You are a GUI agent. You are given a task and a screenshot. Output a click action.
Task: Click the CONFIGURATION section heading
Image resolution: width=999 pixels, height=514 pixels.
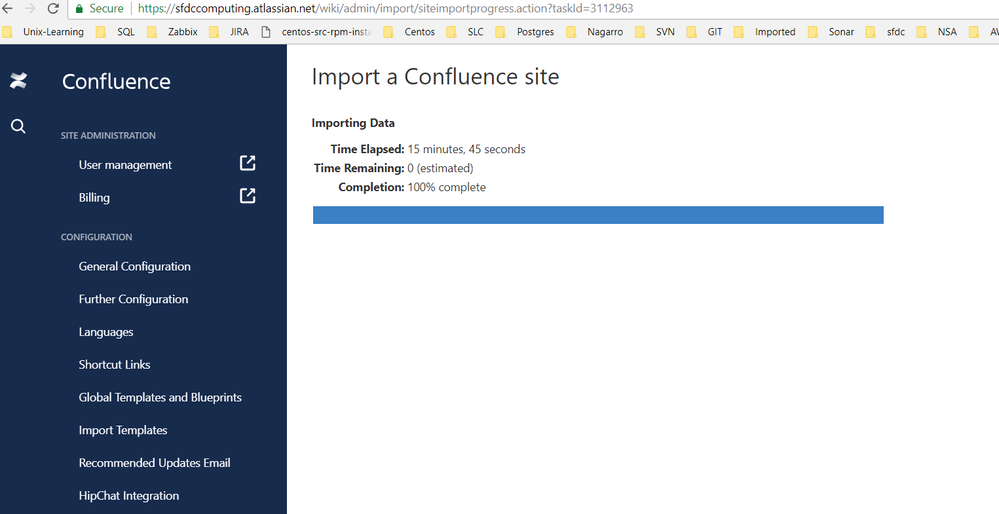click(x=96, y=237)
